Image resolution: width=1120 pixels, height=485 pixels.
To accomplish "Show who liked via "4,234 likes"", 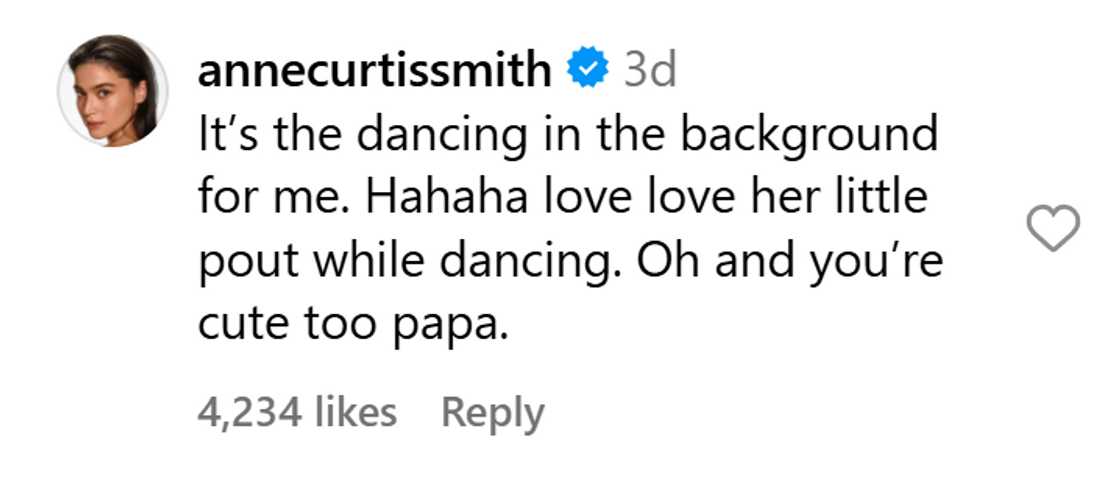I will [x=297, y=412].
